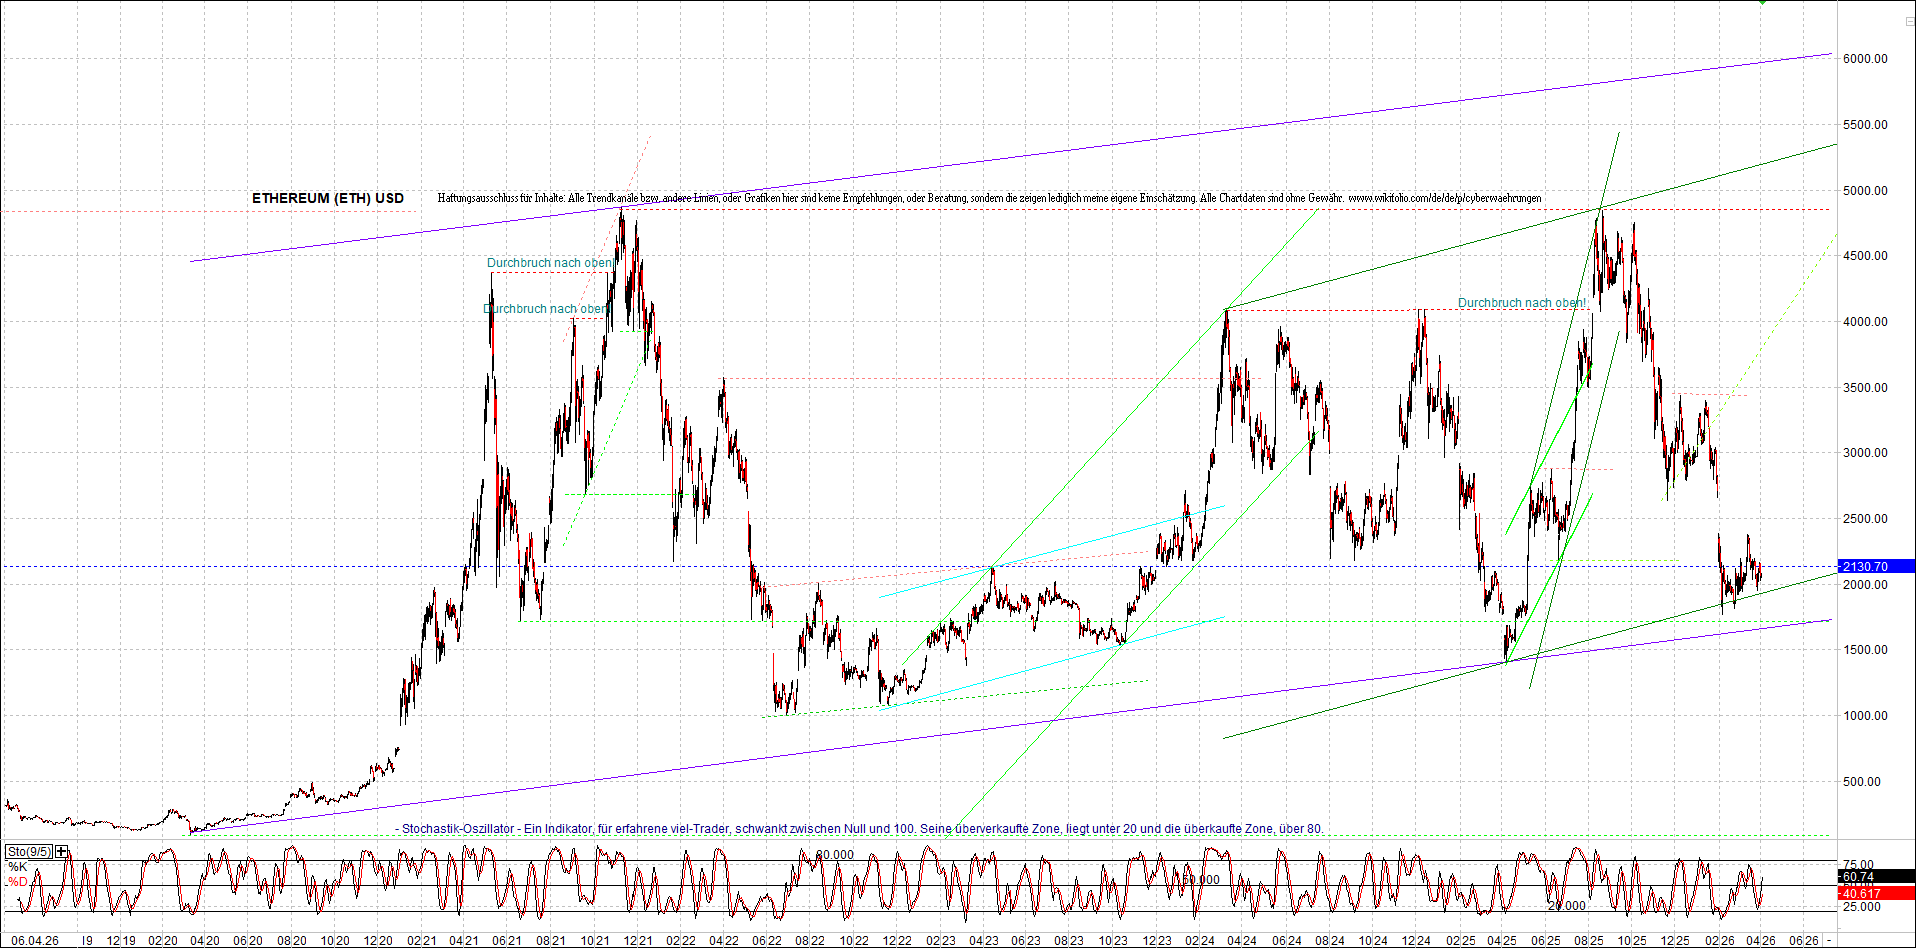Image resolution: width=1916 pixels, height=948 pixels.
Task: Select the Stochastik-Oszillator description text
Action: 860,829
